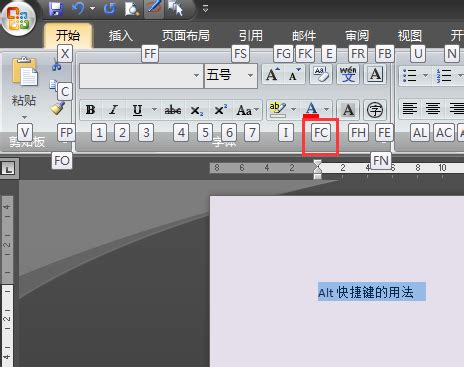Image resolution: width=464 pixels, height=367 pixels.
Task: Open the bullet library dropdown arrow
Action: click(x=425, y=76)
